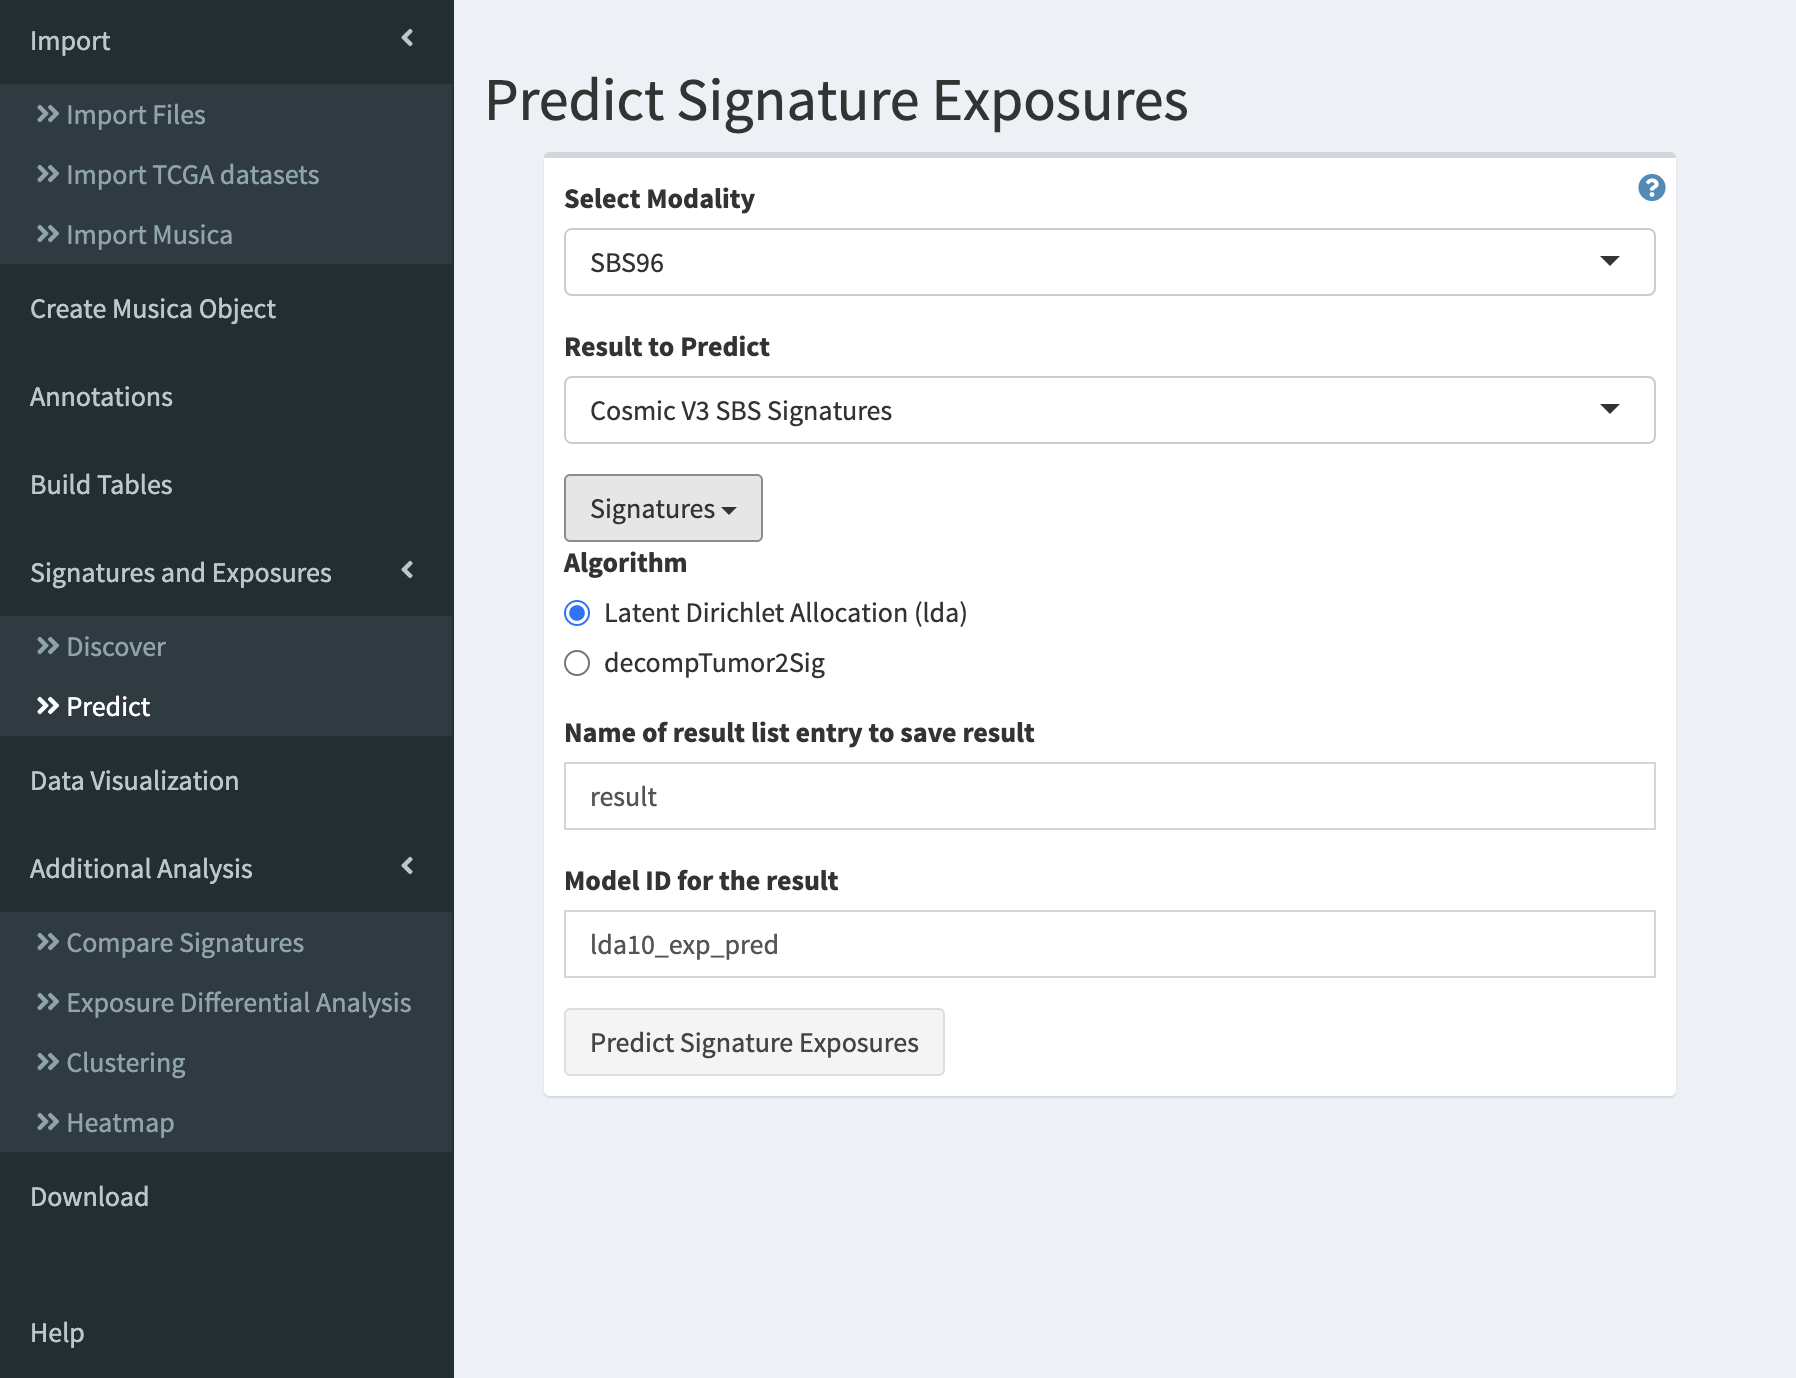Expand the Signatures dropdown button
Image resolution: width=1796 pixels, height=1378 pixels.
point(663,508)
